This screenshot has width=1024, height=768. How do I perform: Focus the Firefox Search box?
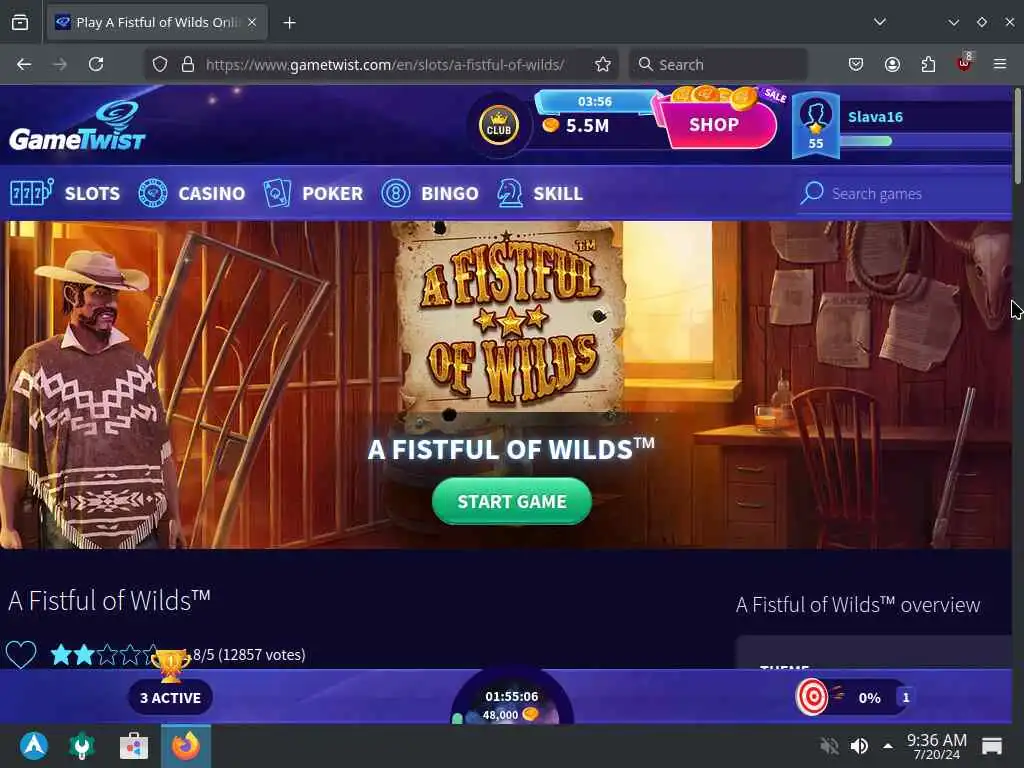(x=718, y=64)
